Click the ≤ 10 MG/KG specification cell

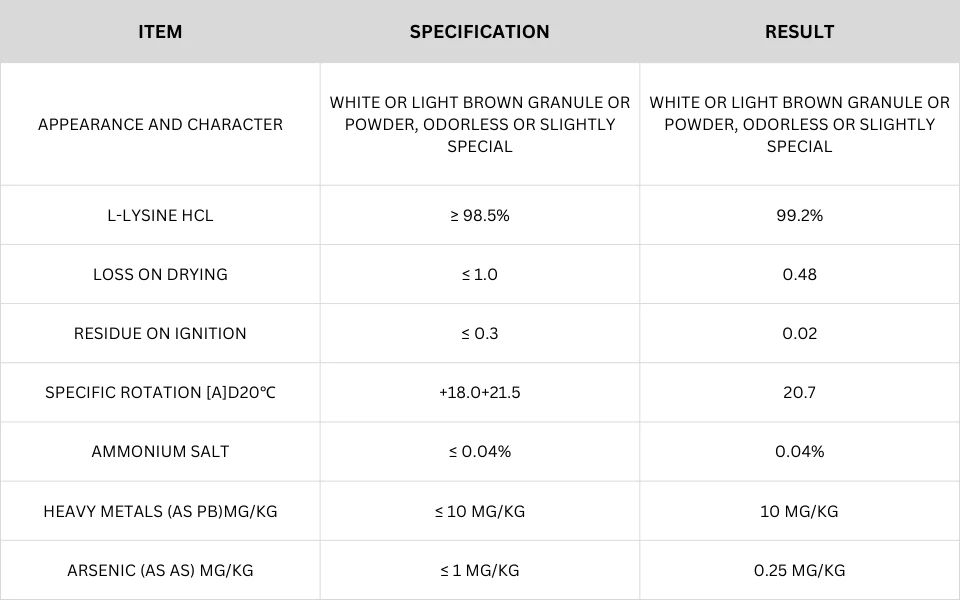tap(479, 511)
